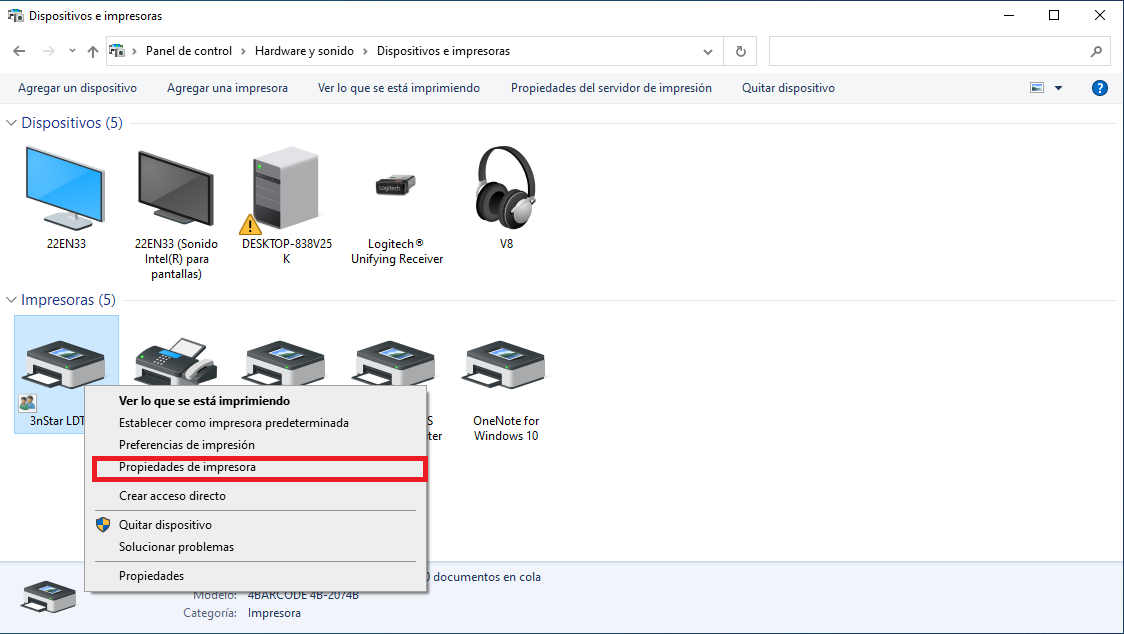Click toolbar 'Quitar dispositivo' button
Screen dimensions: 1124x634
(x=789, y=88)
